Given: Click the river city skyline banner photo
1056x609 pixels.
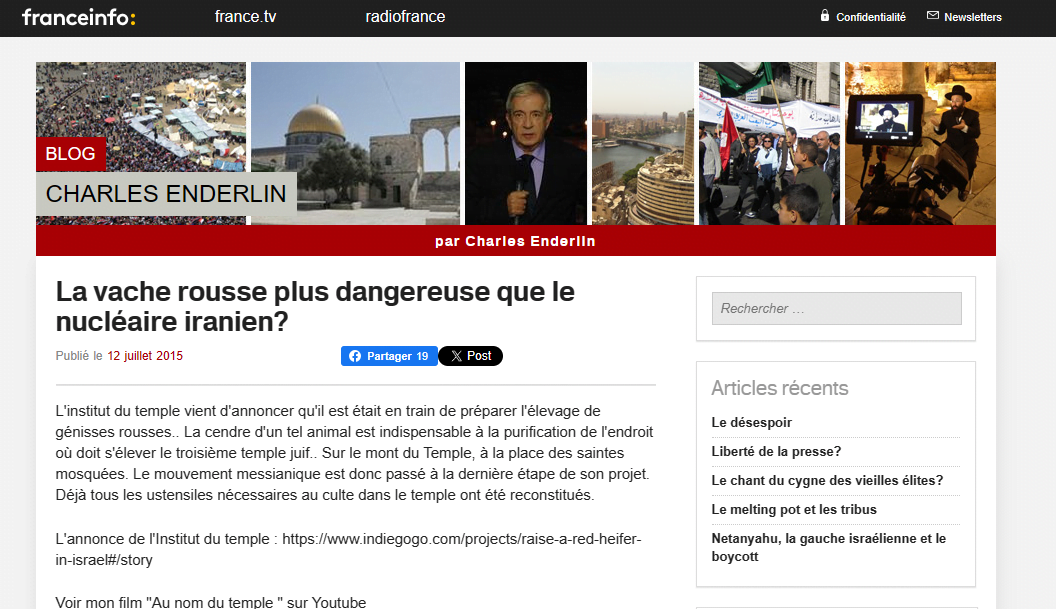Looking at the screenshot, I should pos(643,143).
